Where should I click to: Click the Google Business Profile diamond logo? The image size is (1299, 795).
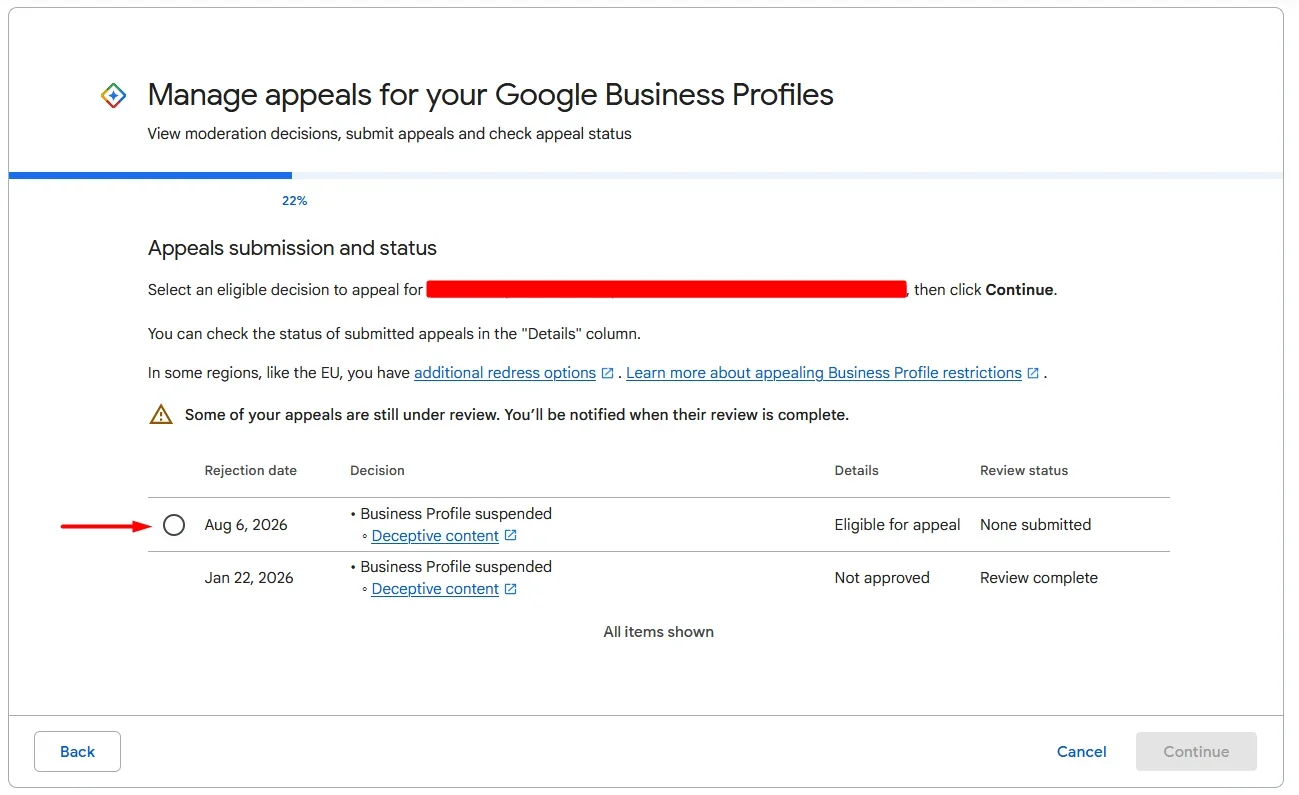(113, 96)
